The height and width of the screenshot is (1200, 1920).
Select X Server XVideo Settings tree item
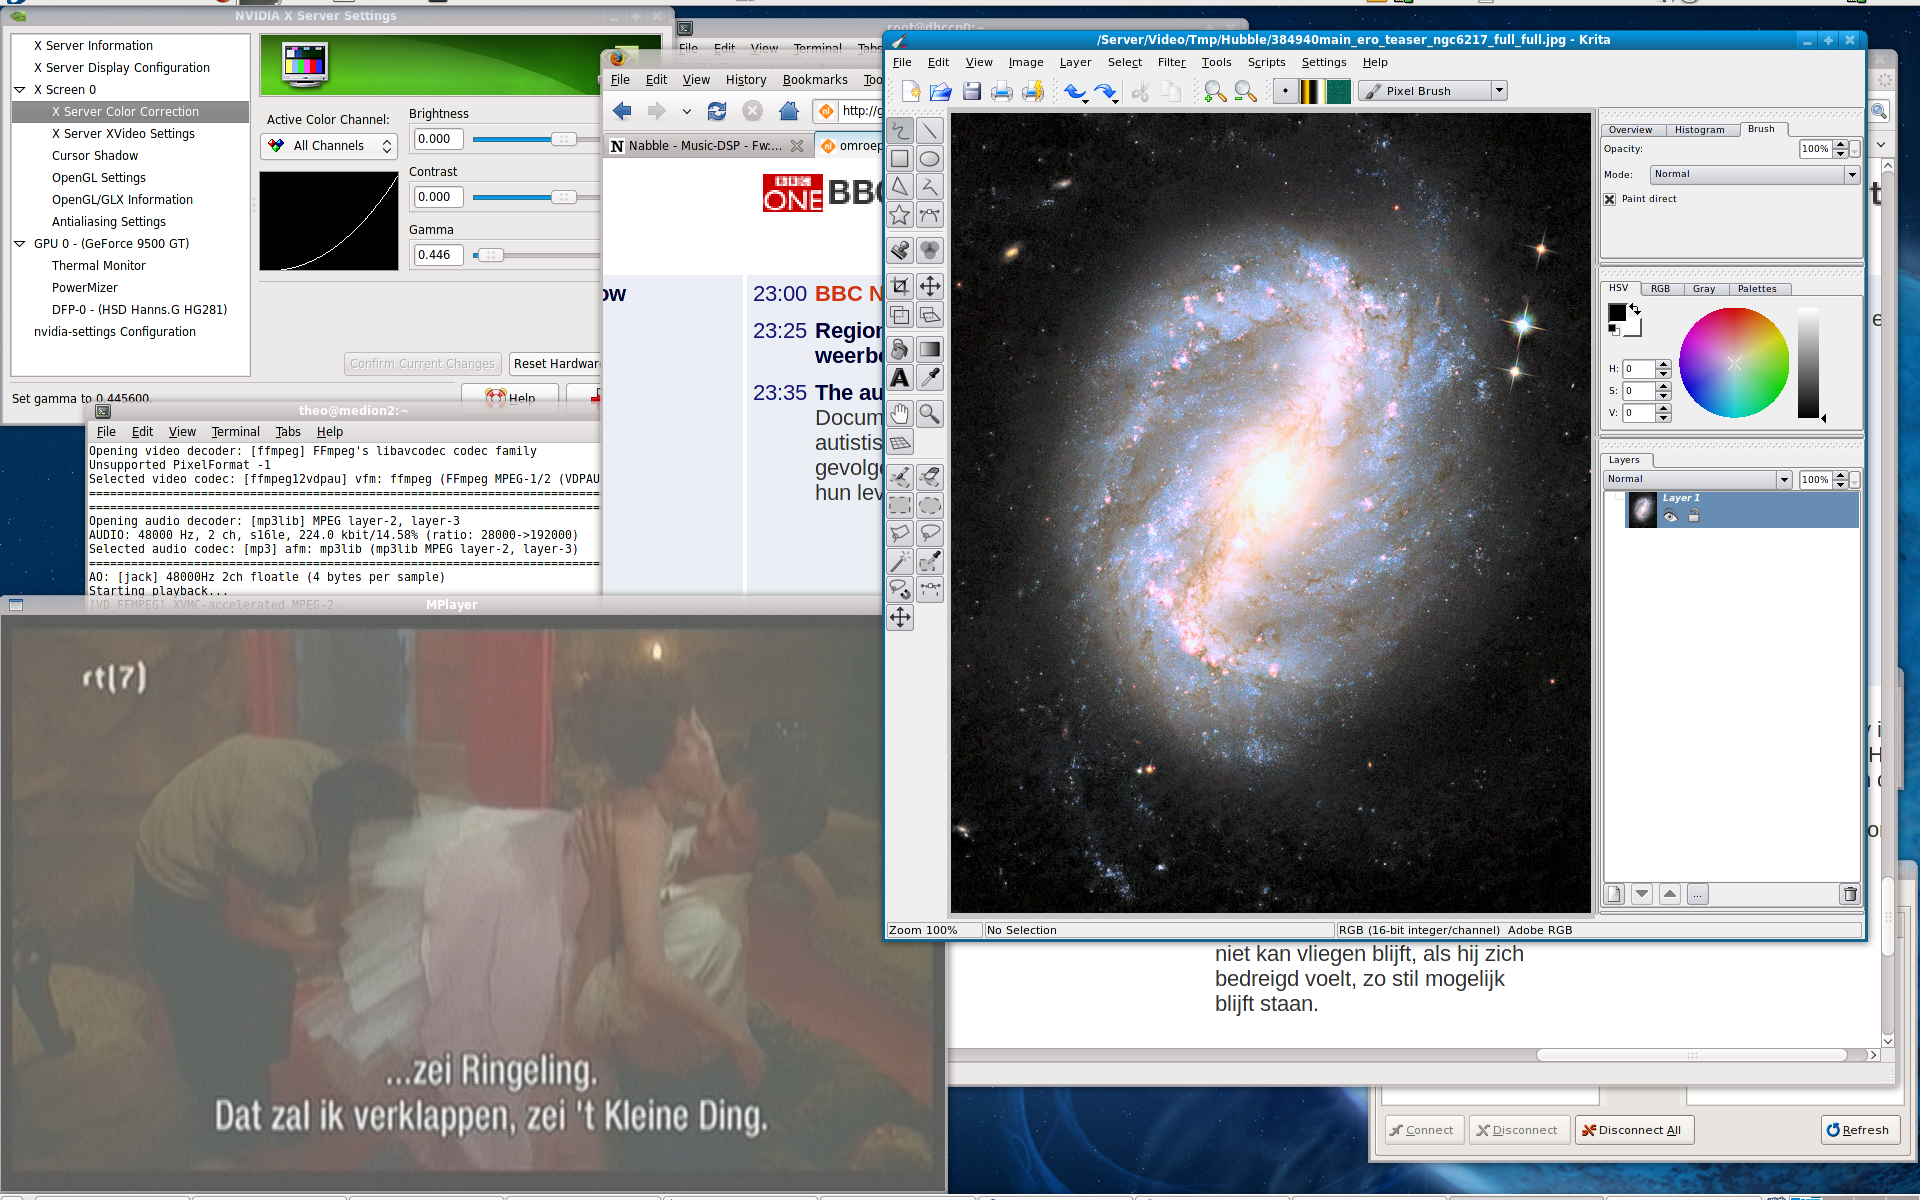(123, 134)
